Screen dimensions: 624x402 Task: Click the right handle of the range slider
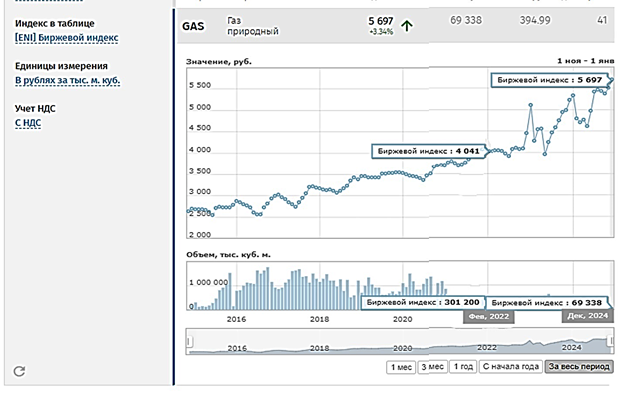[612, 343]
